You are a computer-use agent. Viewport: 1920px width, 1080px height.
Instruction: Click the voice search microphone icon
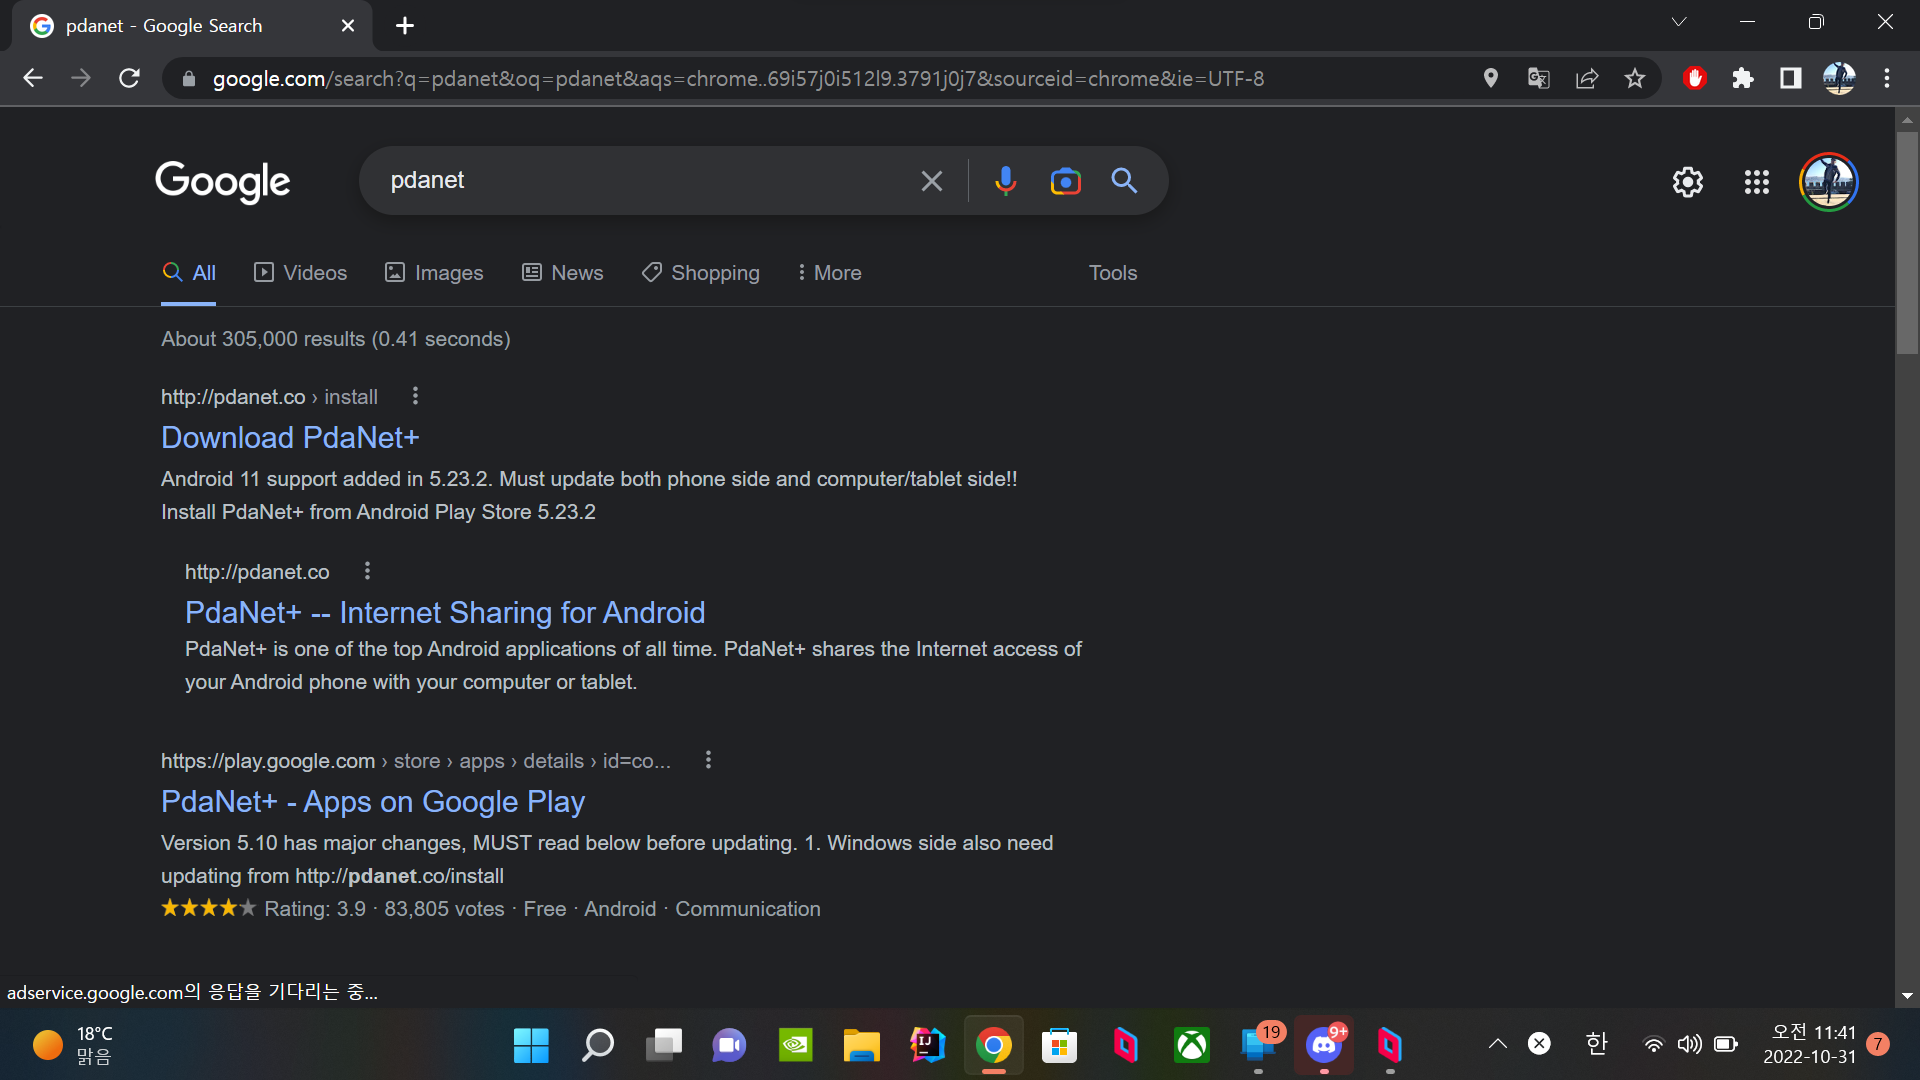pos(1005,181)
